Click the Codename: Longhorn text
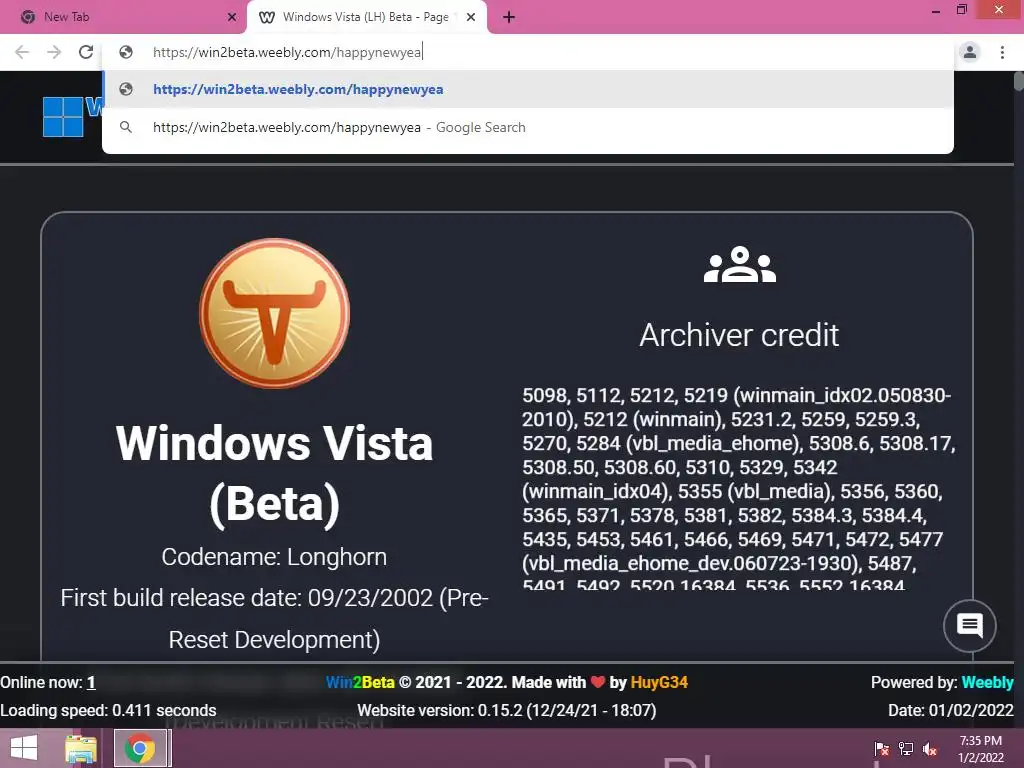This screenshot has height=768, width=1024. [x=274, y=557]
